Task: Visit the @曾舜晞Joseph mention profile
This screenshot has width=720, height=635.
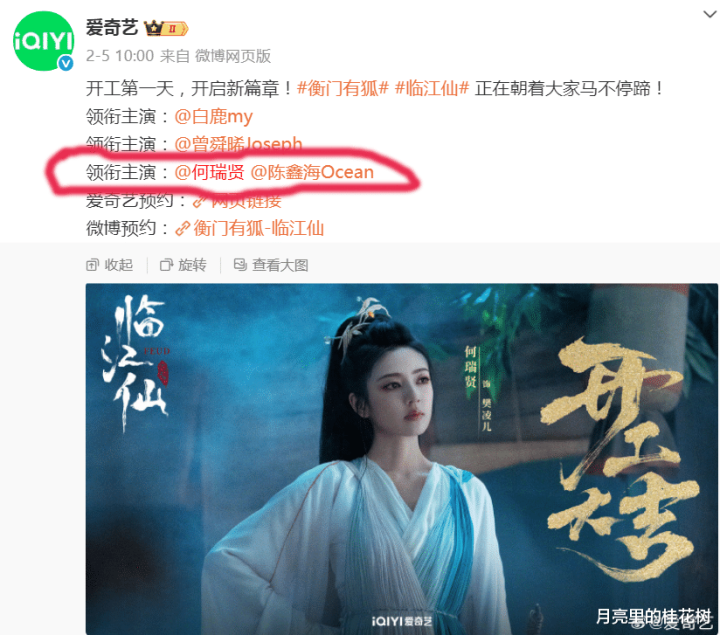Action: [238, 144]
